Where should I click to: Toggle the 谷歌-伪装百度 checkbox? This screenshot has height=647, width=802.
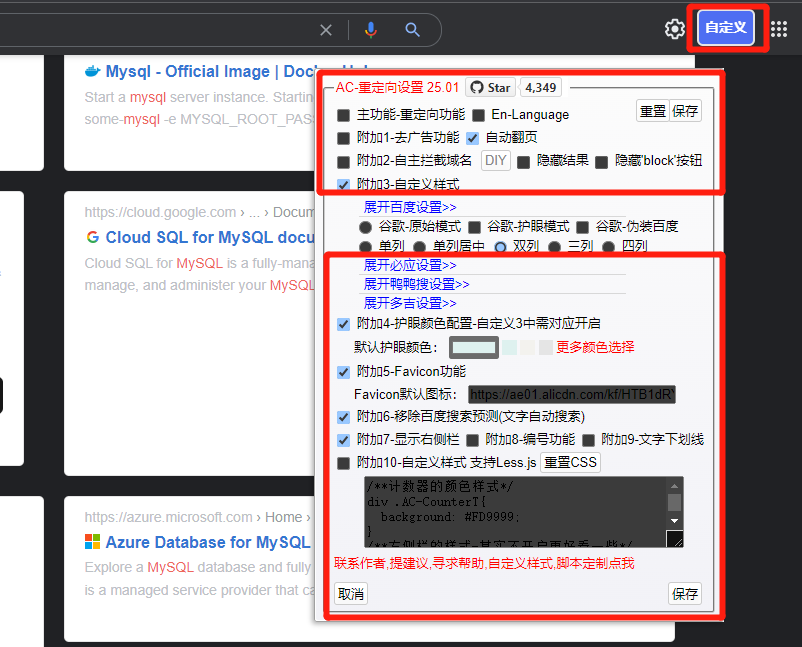click(x=583, y=227)
